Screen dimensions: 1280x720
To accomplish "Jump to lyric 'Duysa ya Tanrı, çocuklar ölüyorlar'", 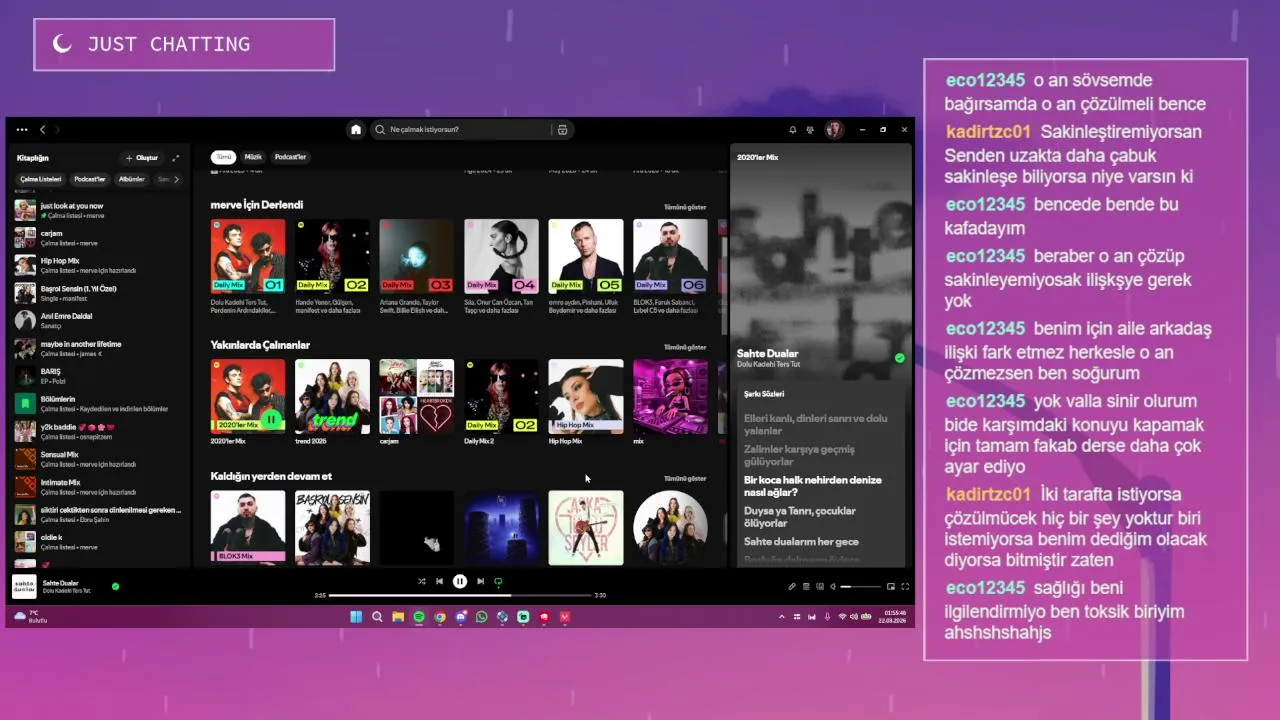I will click(800, 517).
